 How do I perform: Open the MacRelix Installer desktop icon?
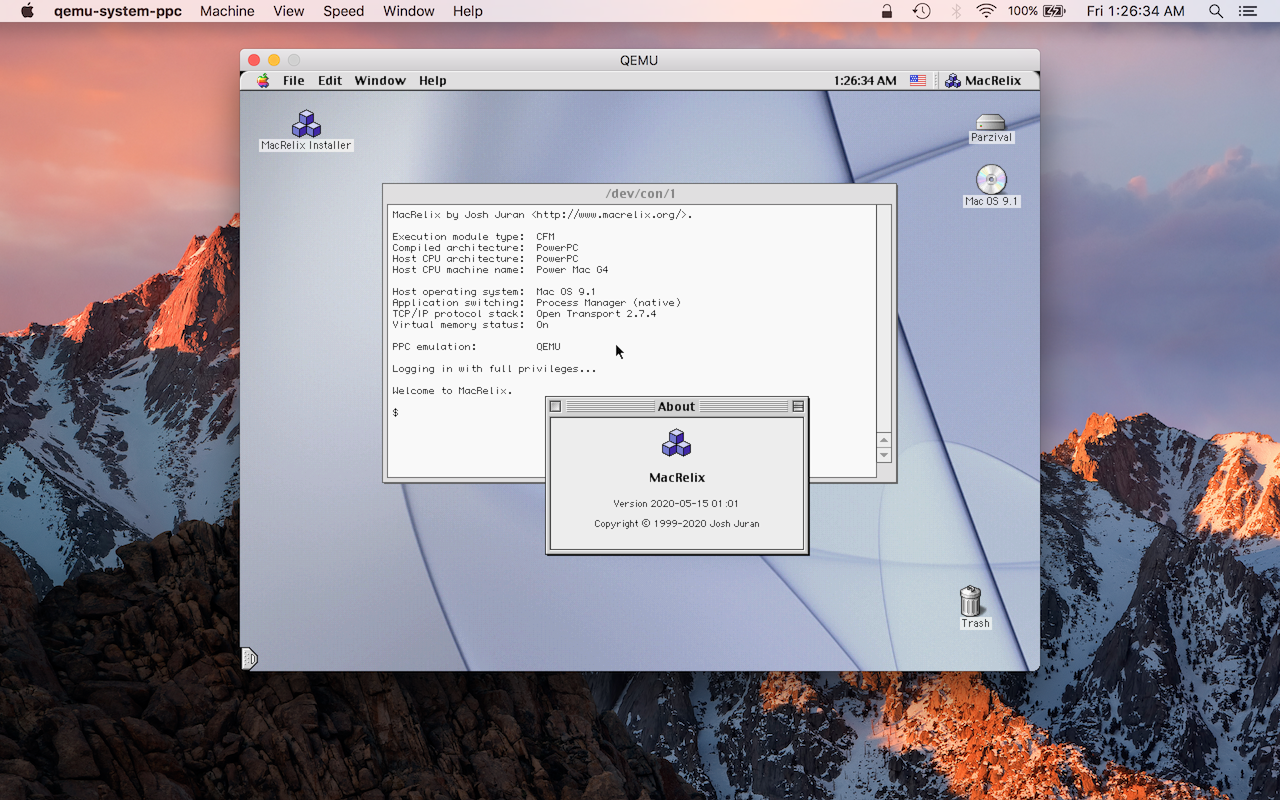[x=306, y=125]
